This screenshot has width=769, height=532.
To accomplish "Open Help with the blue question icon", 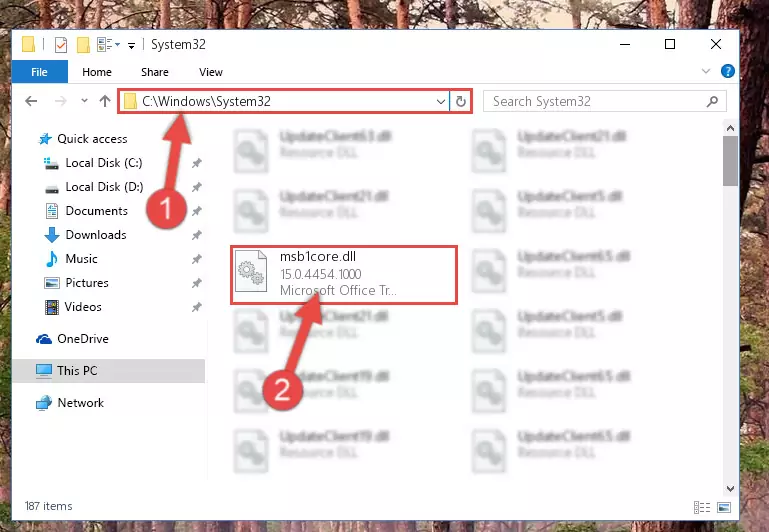I will point(728,71).
